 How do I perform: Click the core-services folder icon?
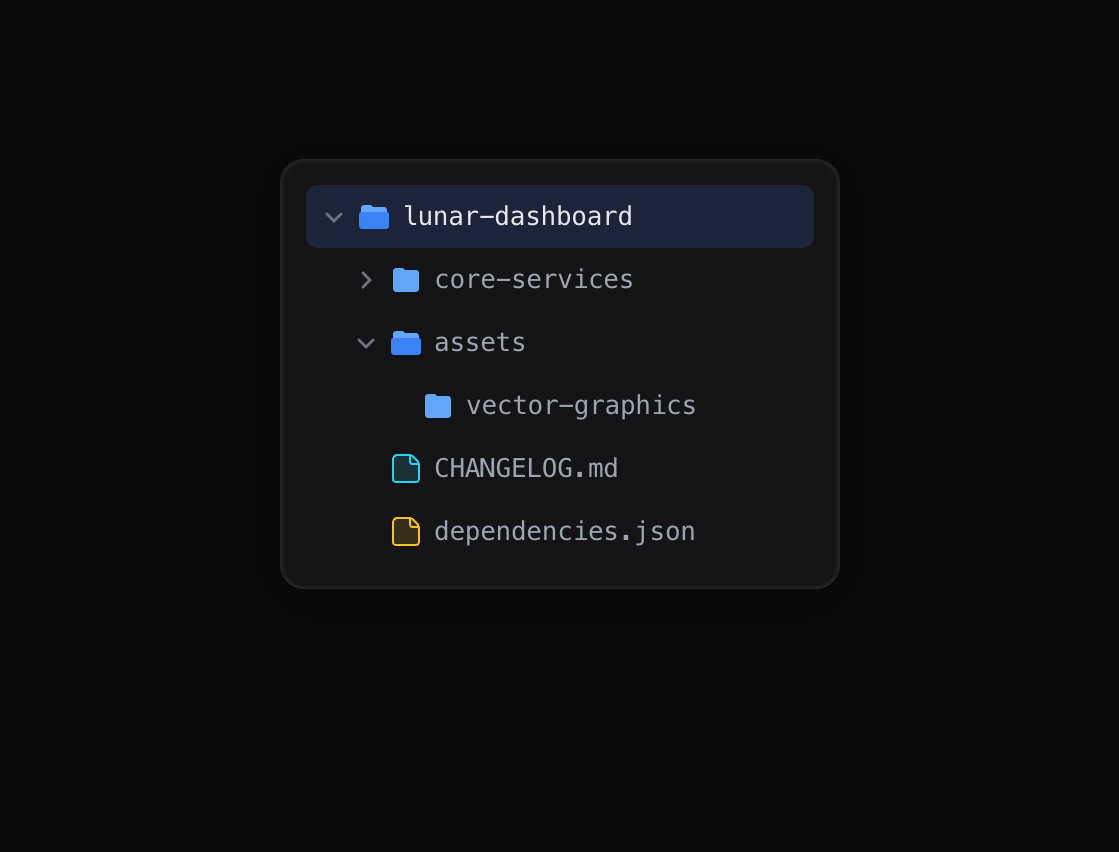(406, 280)
